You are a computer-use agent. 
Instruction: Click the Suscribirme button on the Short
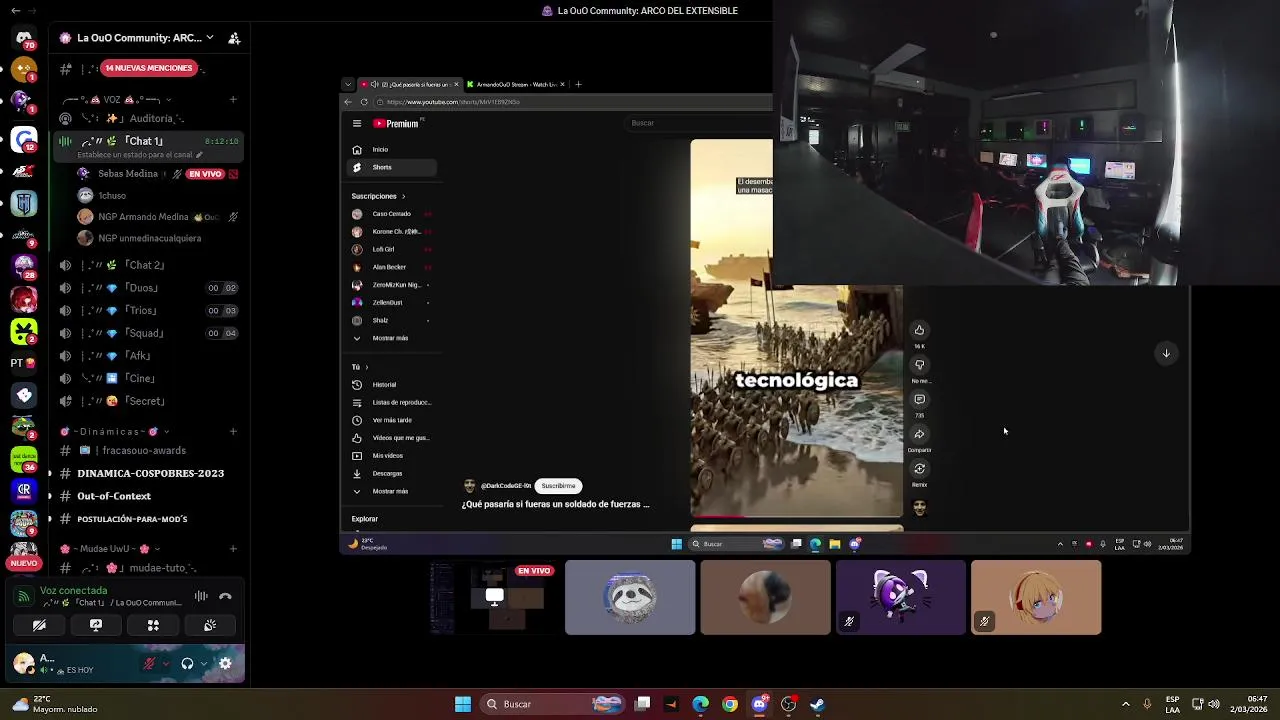tap(559, 486)
